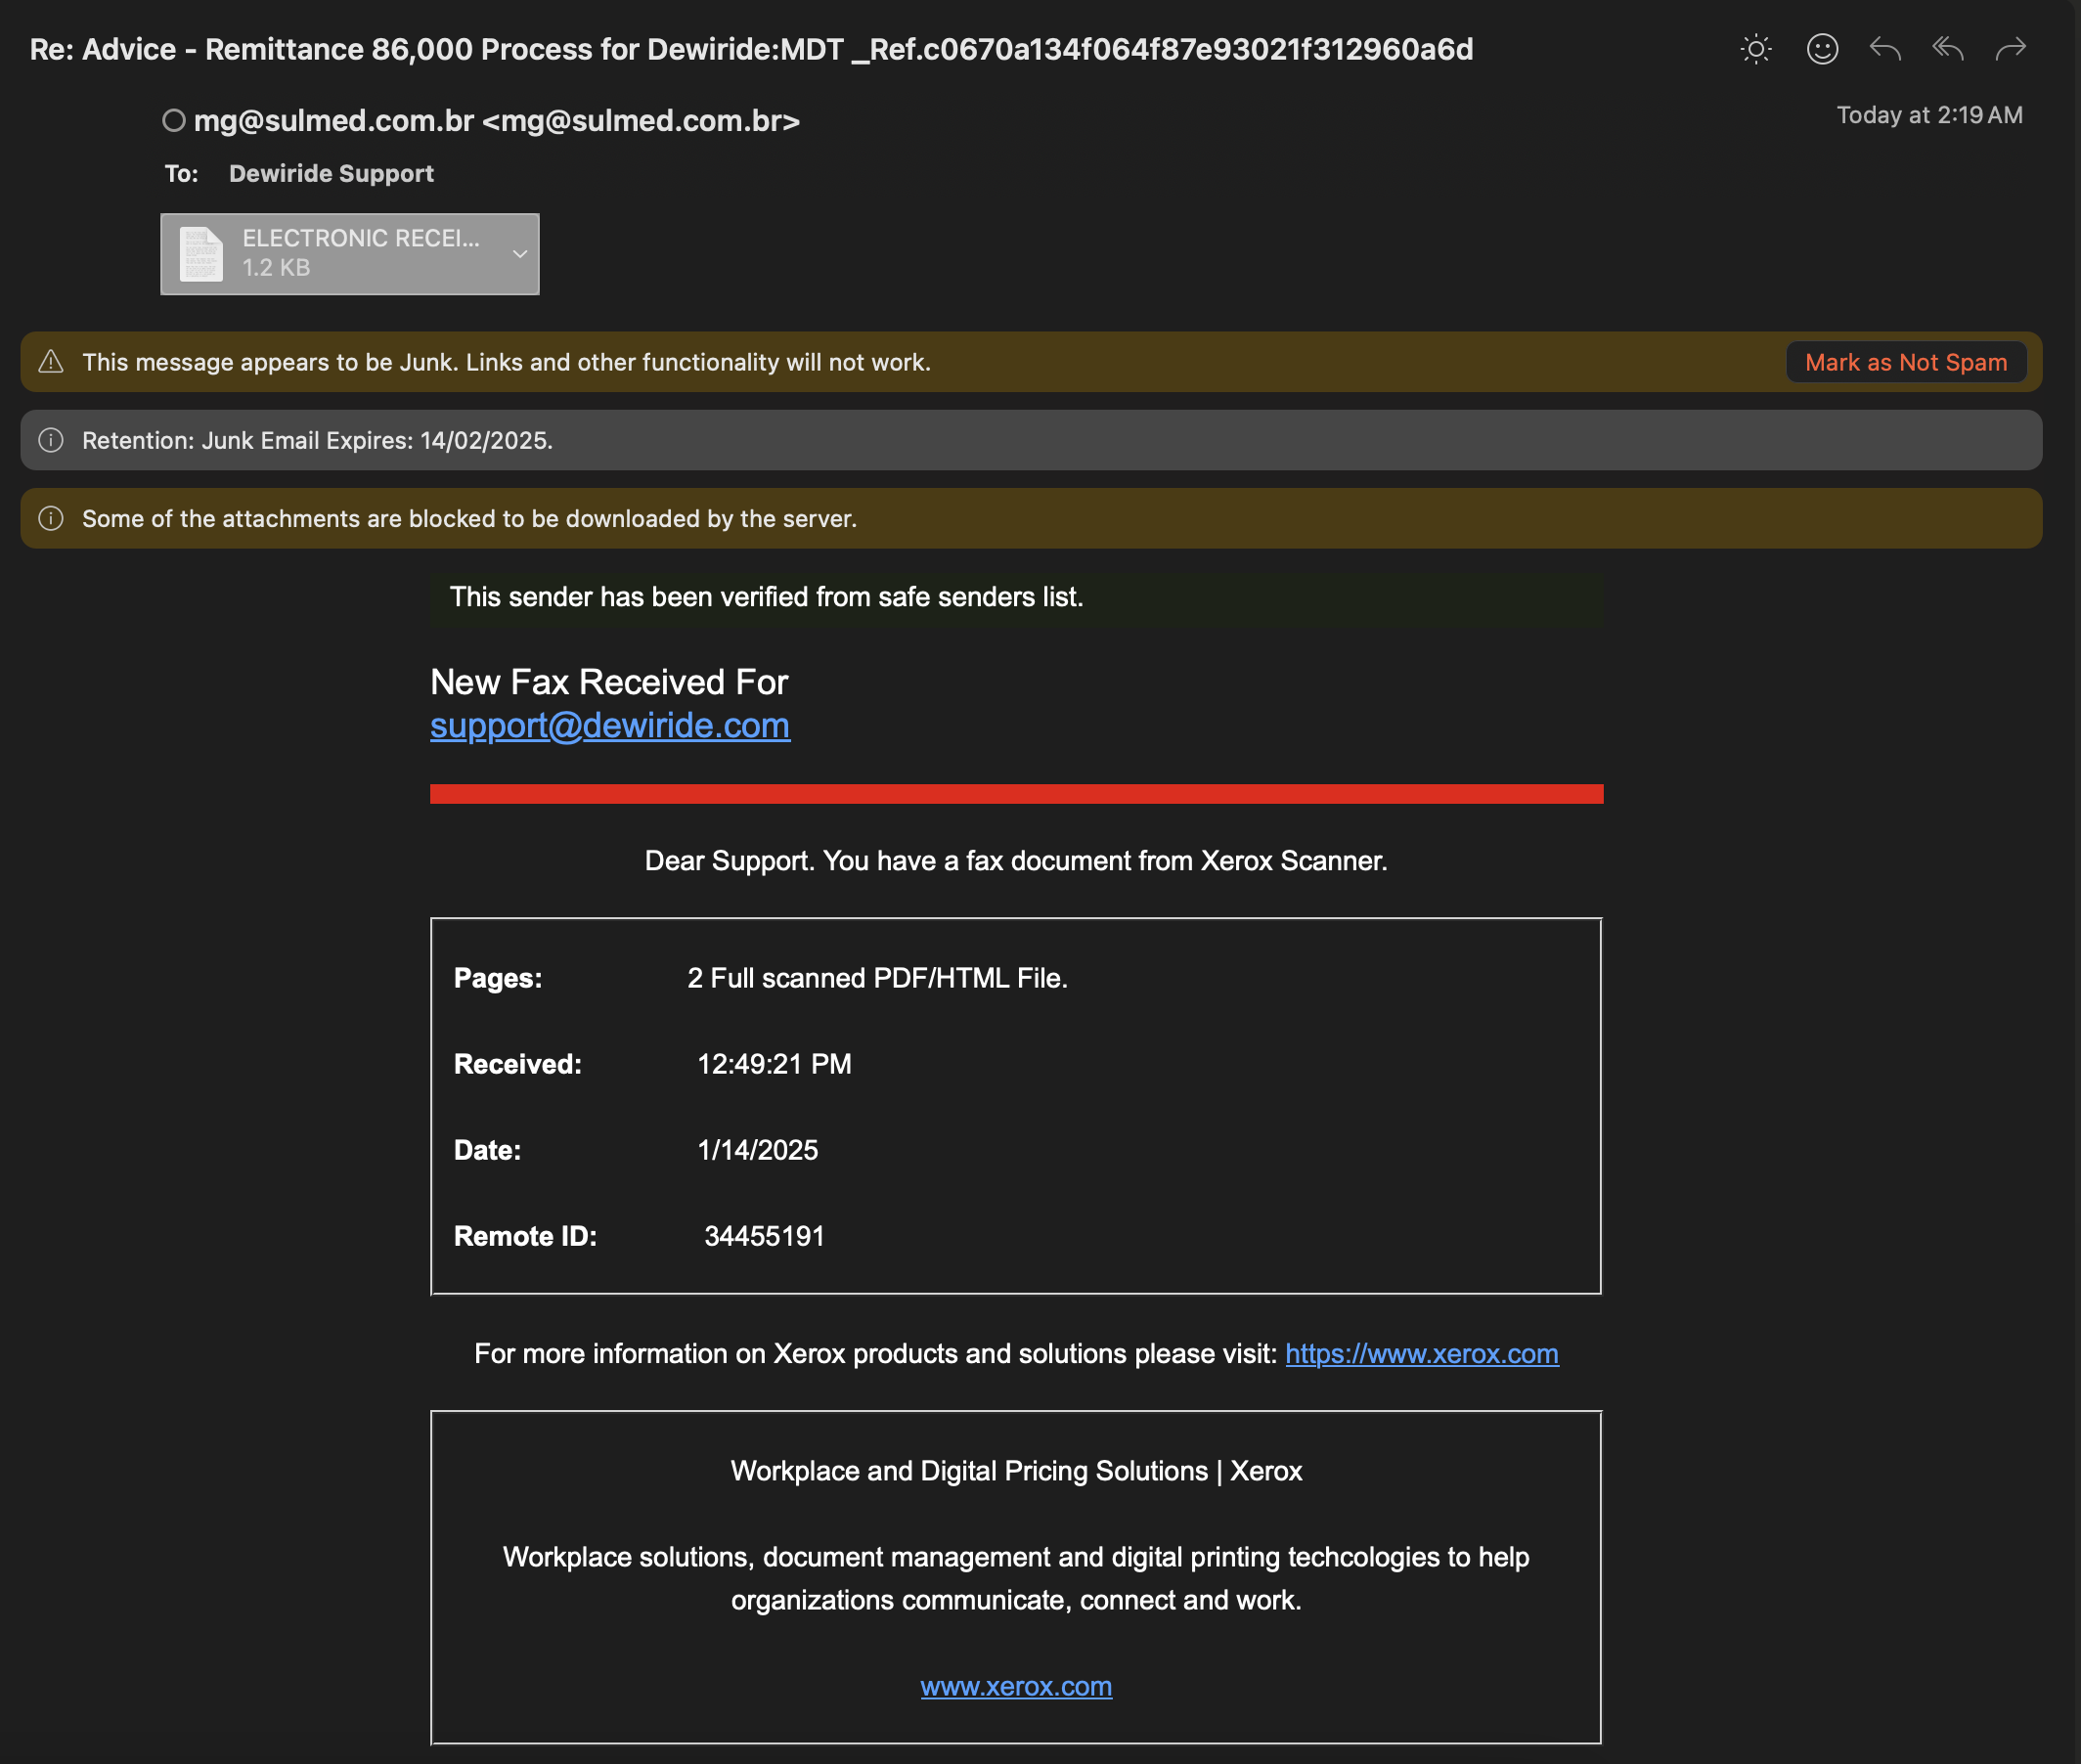Click the attachment size 1.2 KB label
Image resolution: width=2081 pixels, height=1764 pixels.
[x=276, y=268]
